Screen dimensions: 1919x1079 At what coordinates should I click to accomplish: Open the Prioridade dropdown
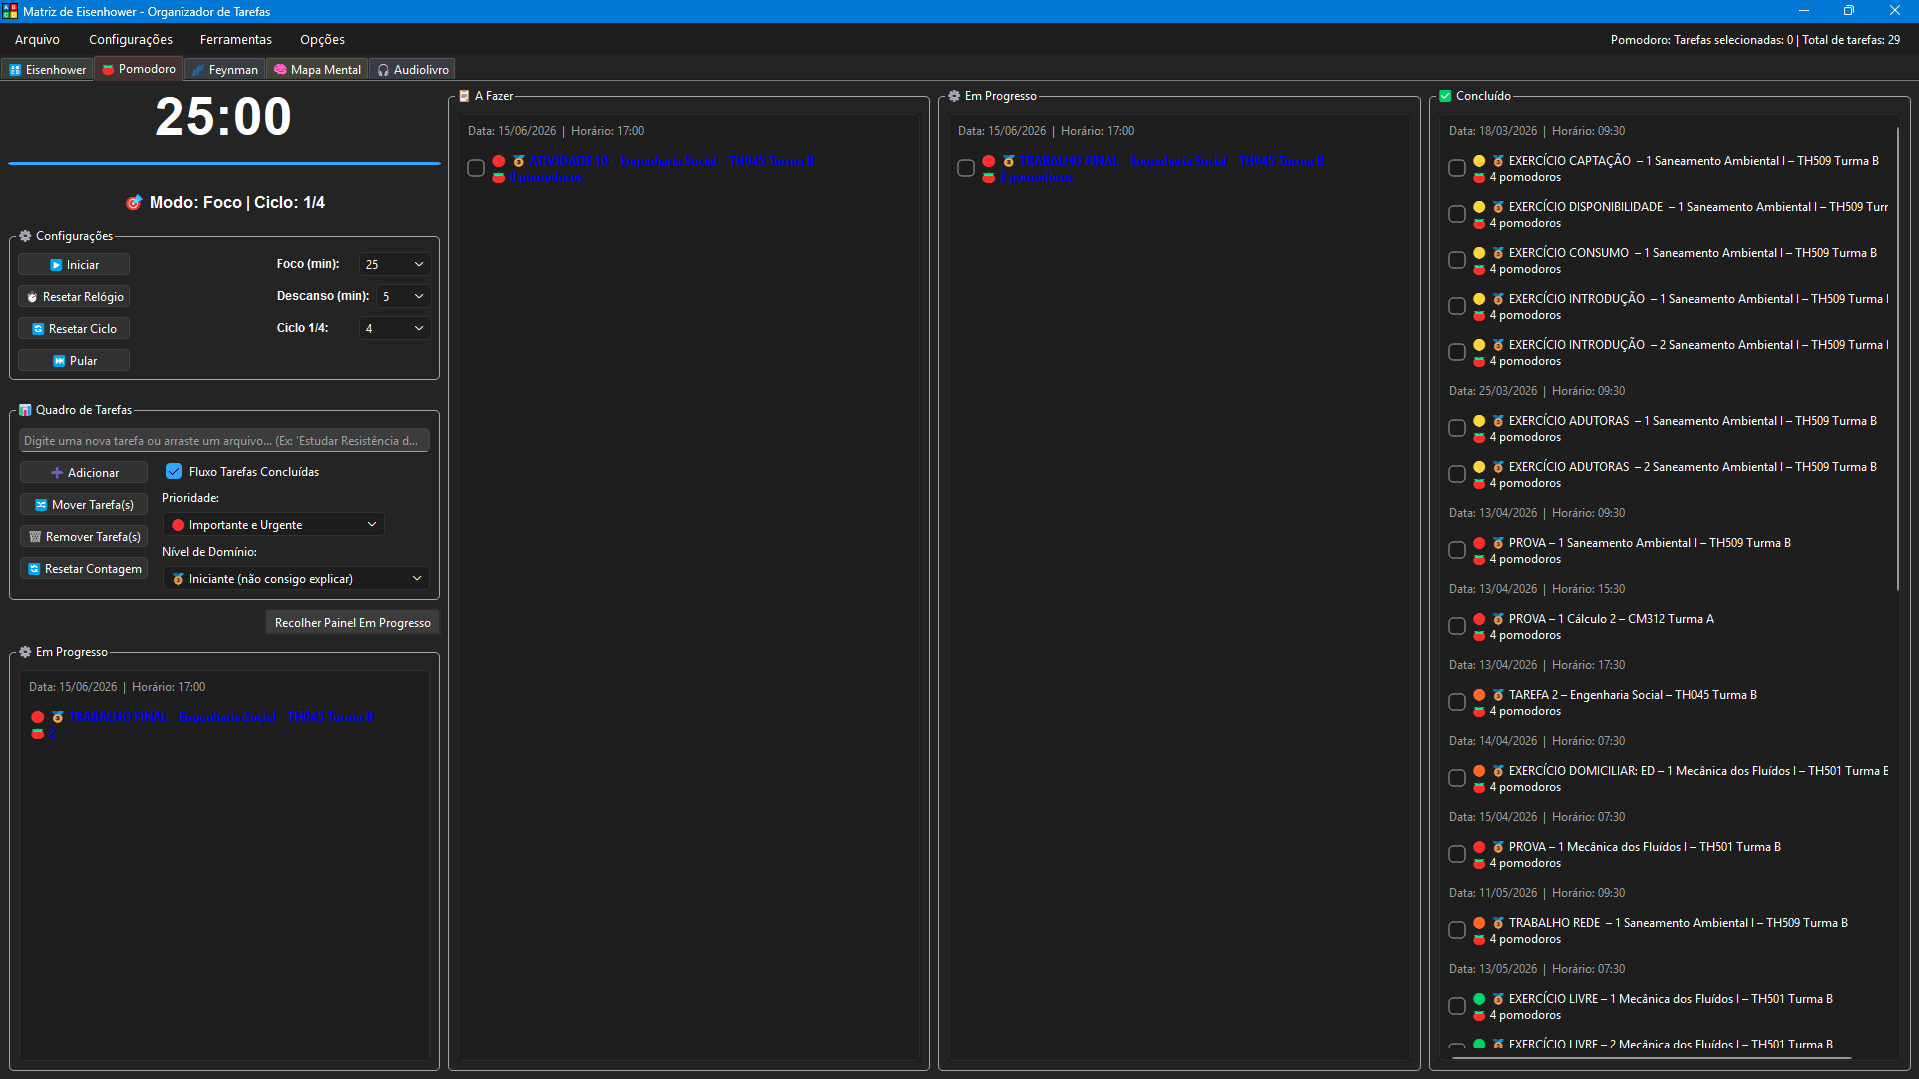coord(274,524)
